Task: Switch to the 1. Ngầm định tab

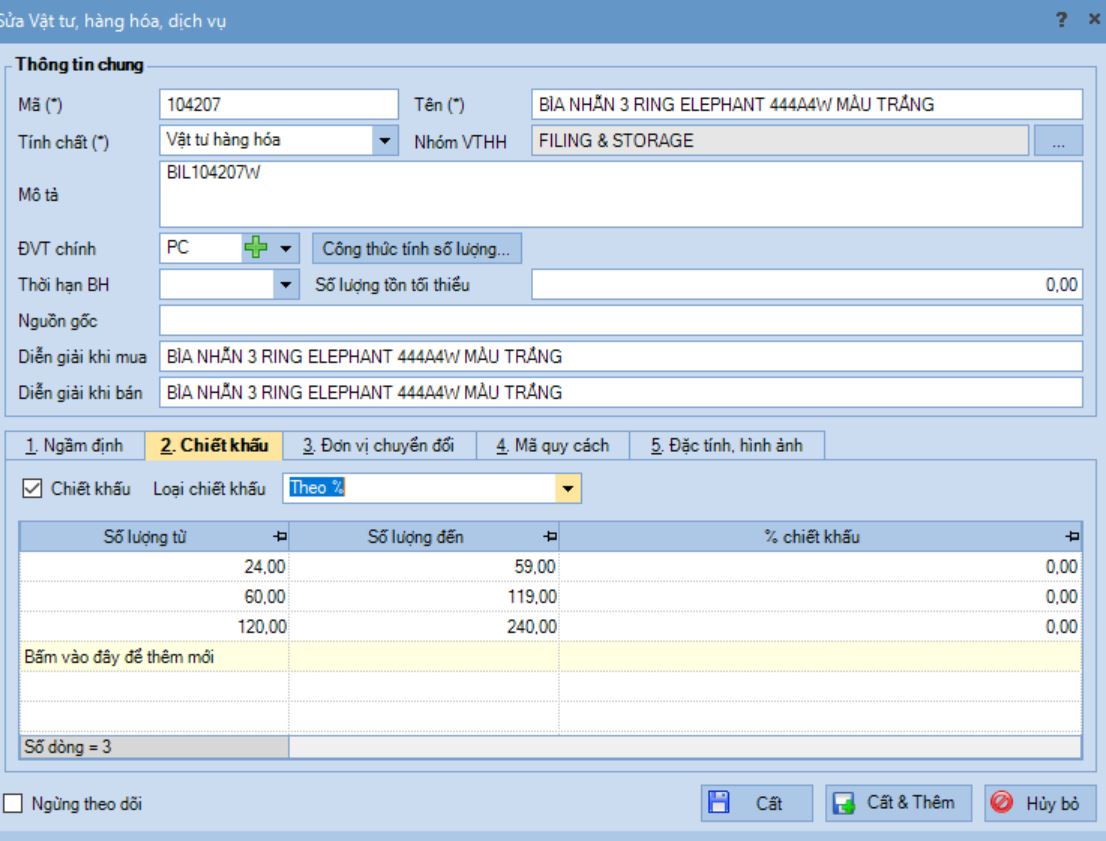Action: pyautogui.click(x=75, y=446)
